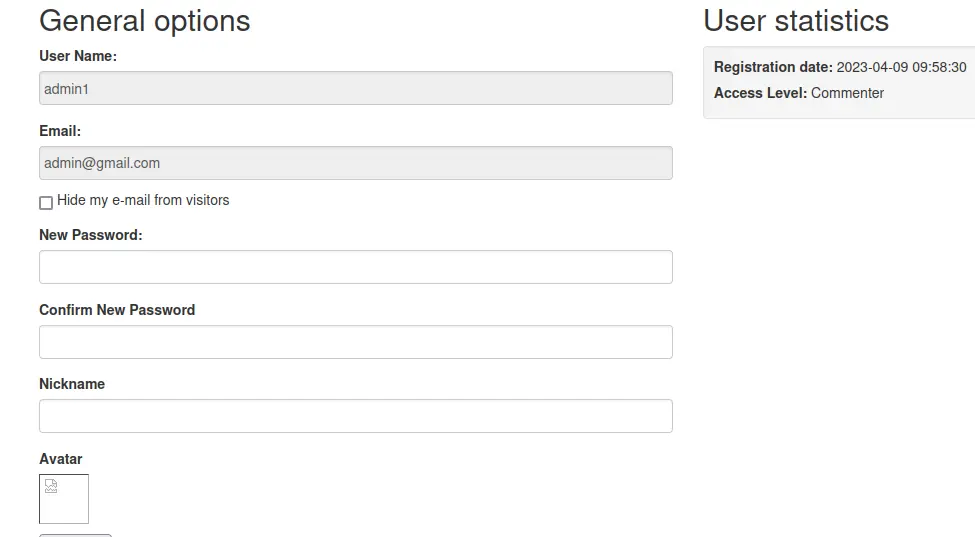Click the Registration date value text
Image resolution: width=975 pixels, height=537 pixels.
pos(901,67)
